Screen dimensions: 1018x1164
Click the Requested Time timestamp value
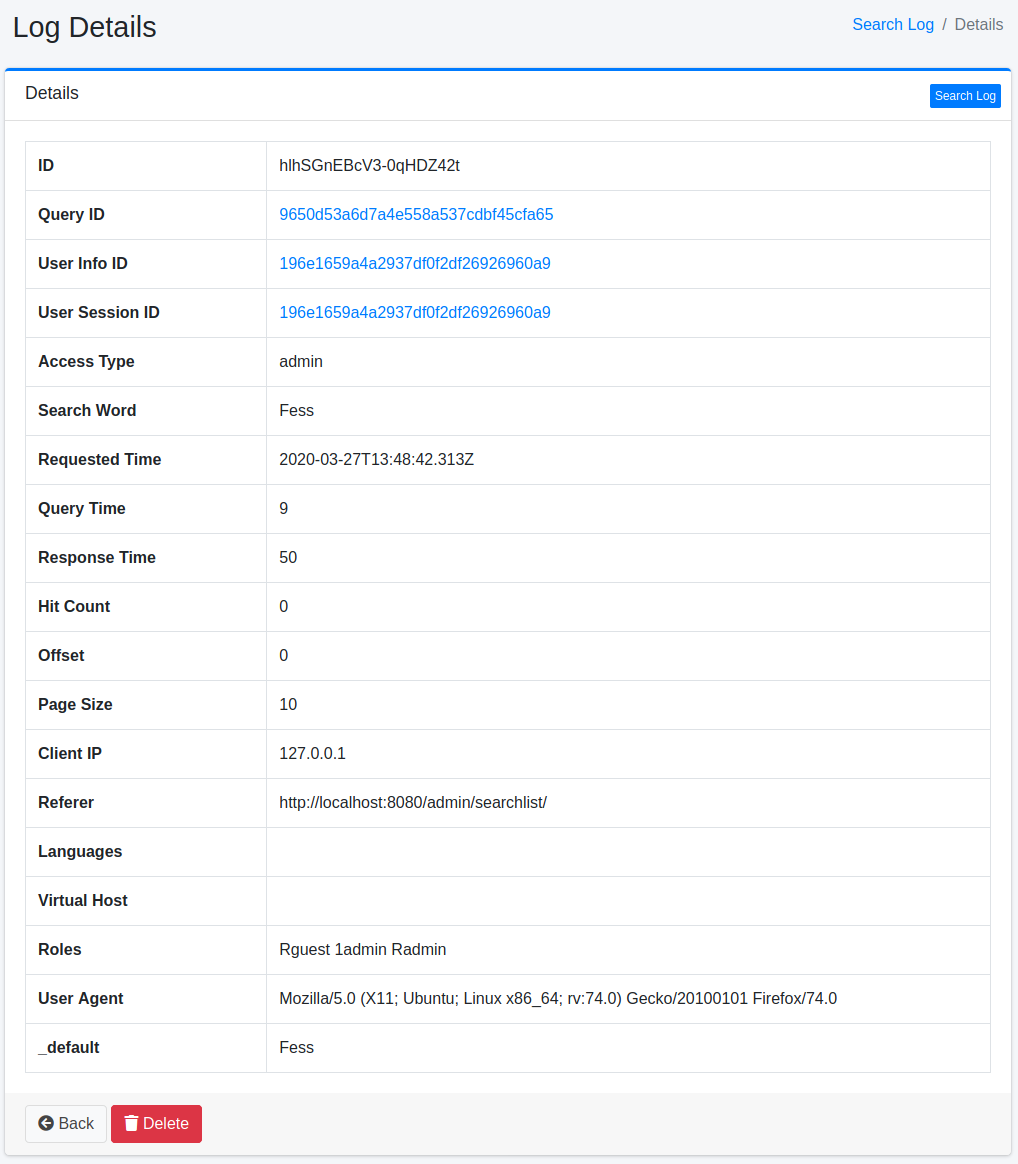click(376, 459)
